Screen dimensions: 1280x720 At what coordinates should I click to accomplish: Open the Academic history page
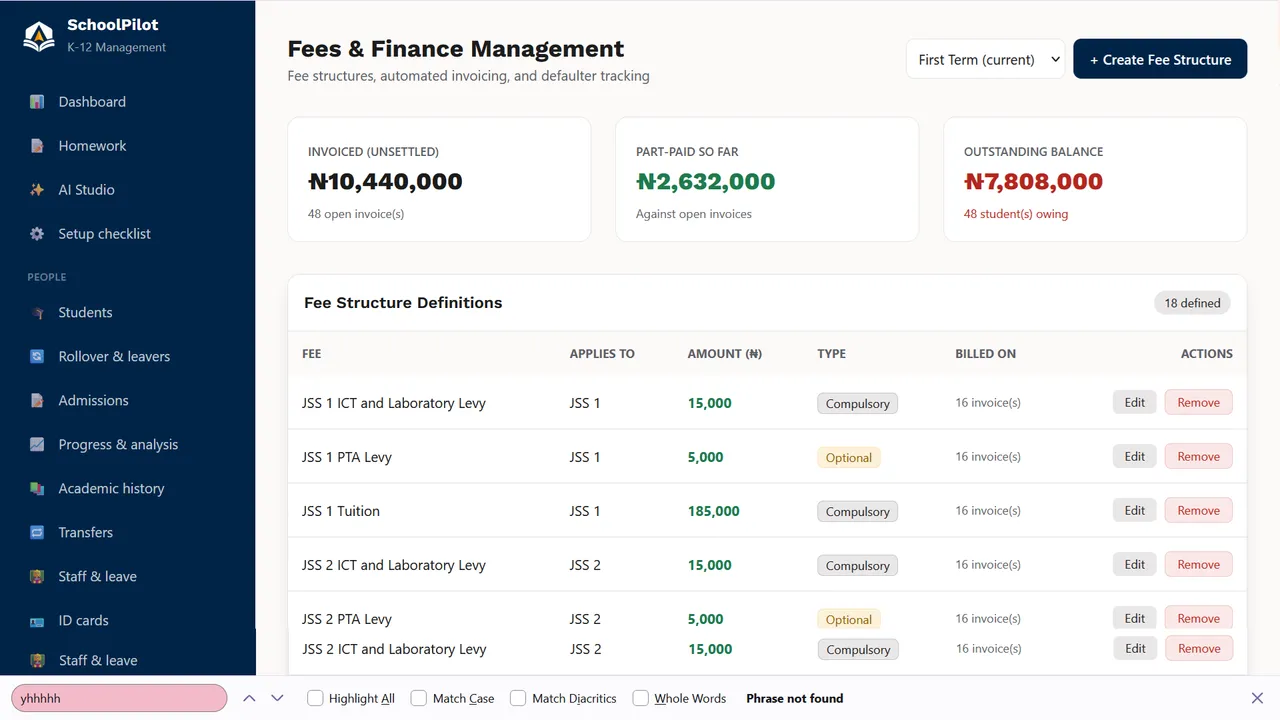[111, 489]
